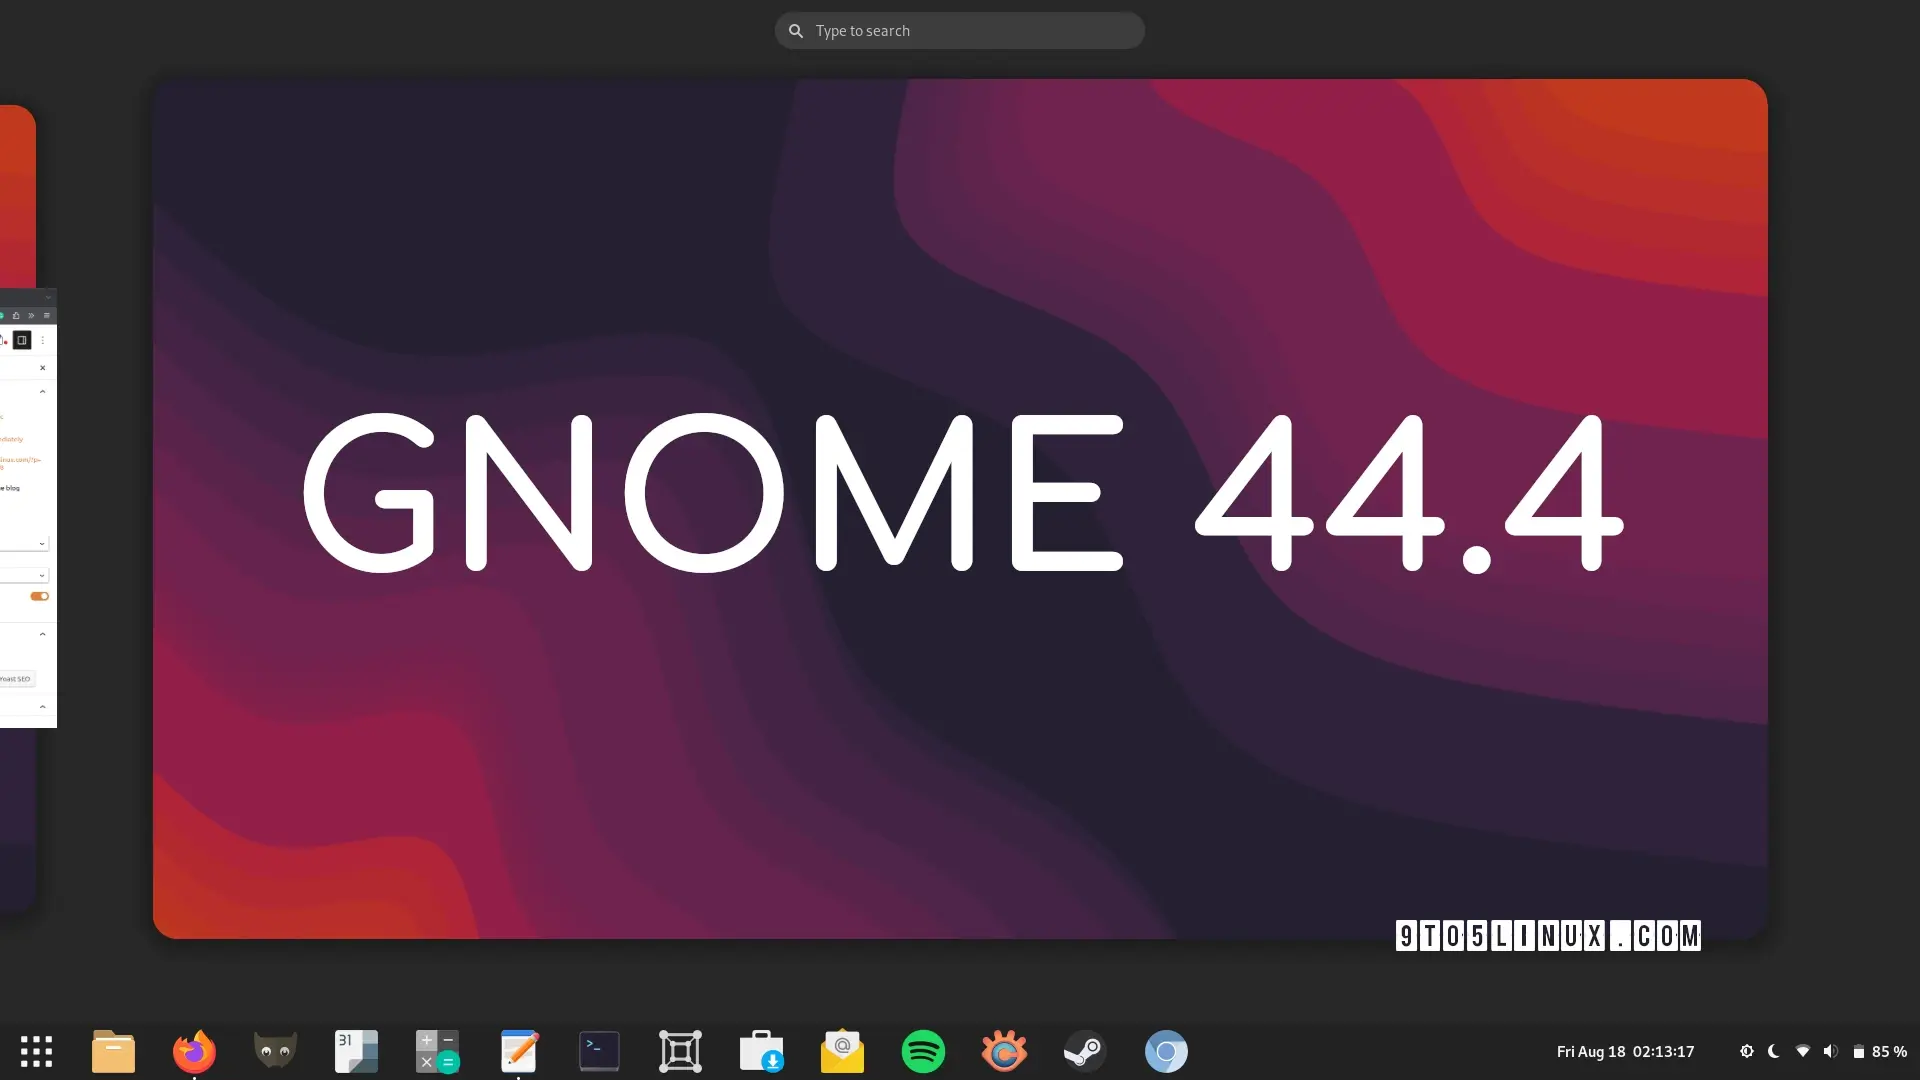Click the Wi-Fi status indicator
This screenshot has width=1920, height=1080.
(x=1802, y=1051)
